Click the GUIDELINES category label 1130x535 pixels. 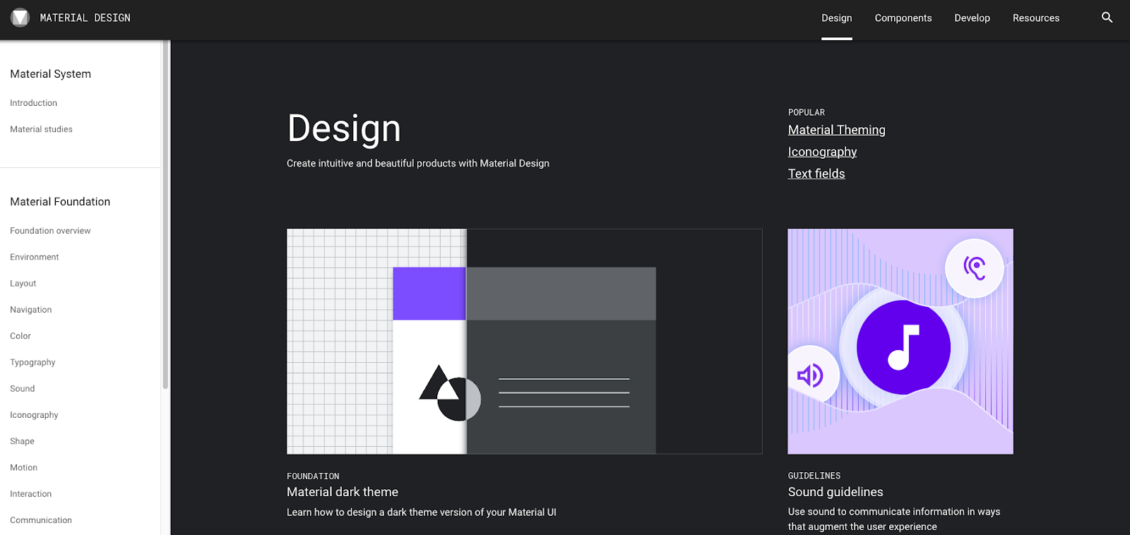[x=814, y=476]
